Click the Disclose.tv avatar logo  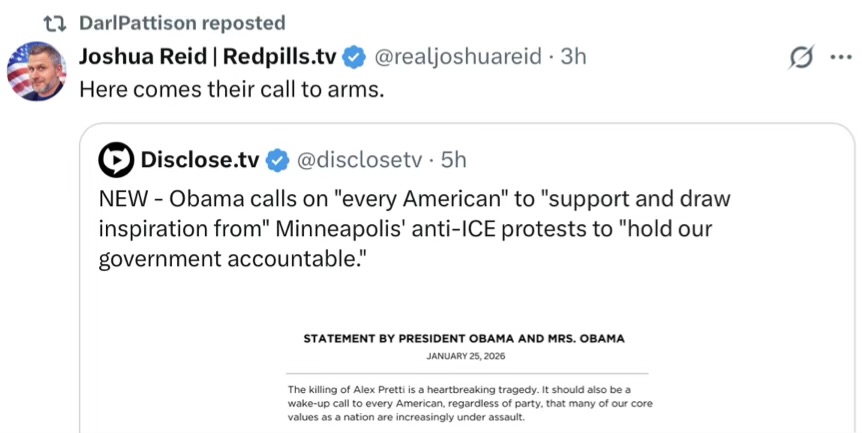[116, 159]
